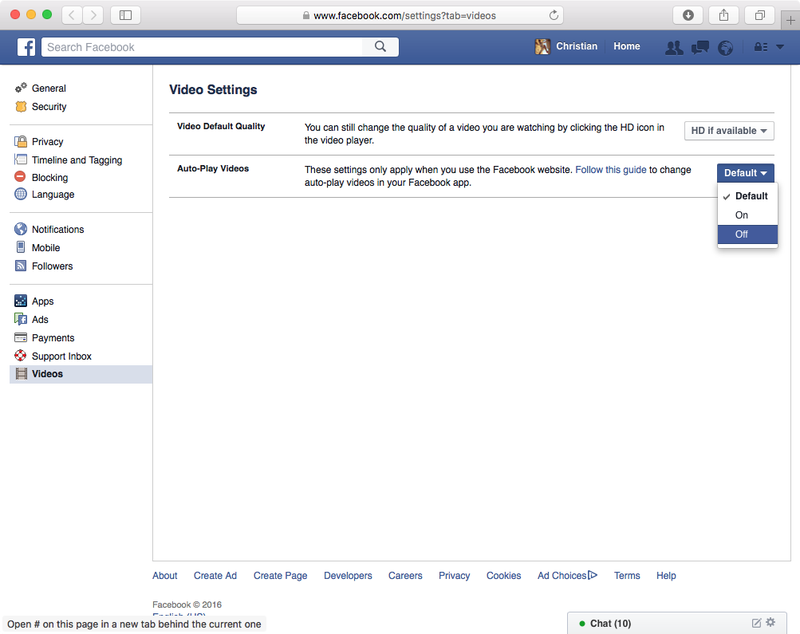Open a new Safari tab
This screenshot has width=800, height=634.
point(790,20)
